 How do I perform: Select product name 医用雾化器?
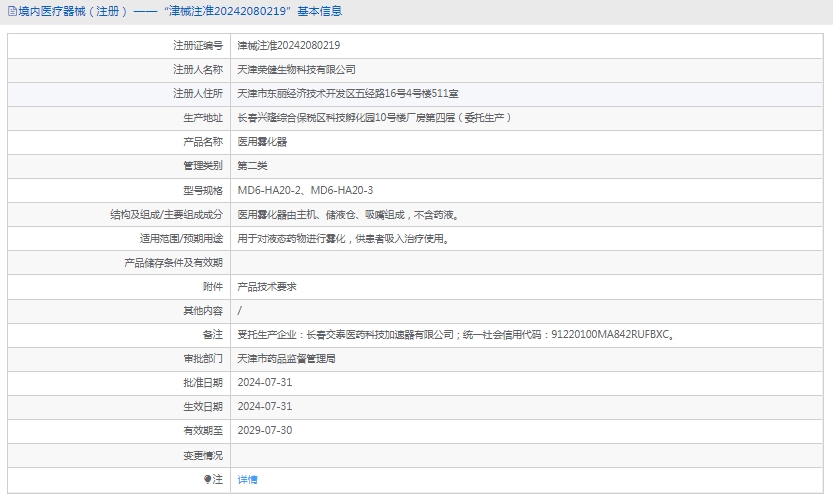pos(262,142)
